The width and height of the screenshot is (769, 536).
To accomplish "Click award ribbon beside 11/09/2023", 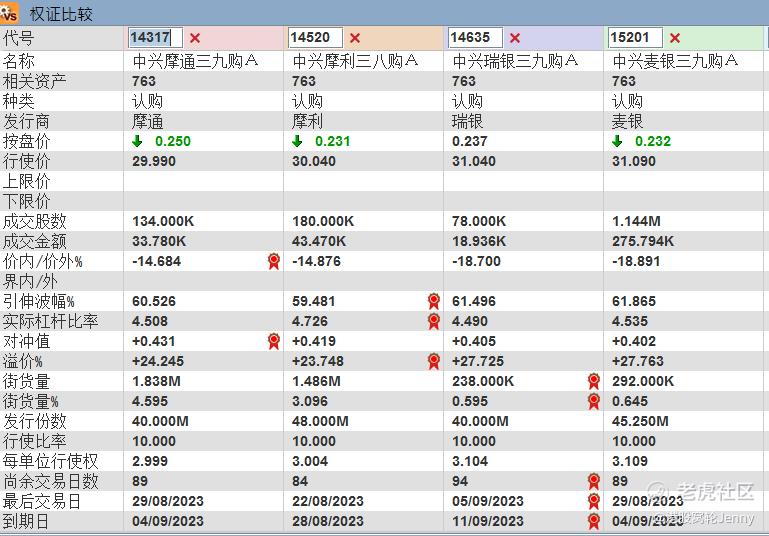I will (593, 521).
